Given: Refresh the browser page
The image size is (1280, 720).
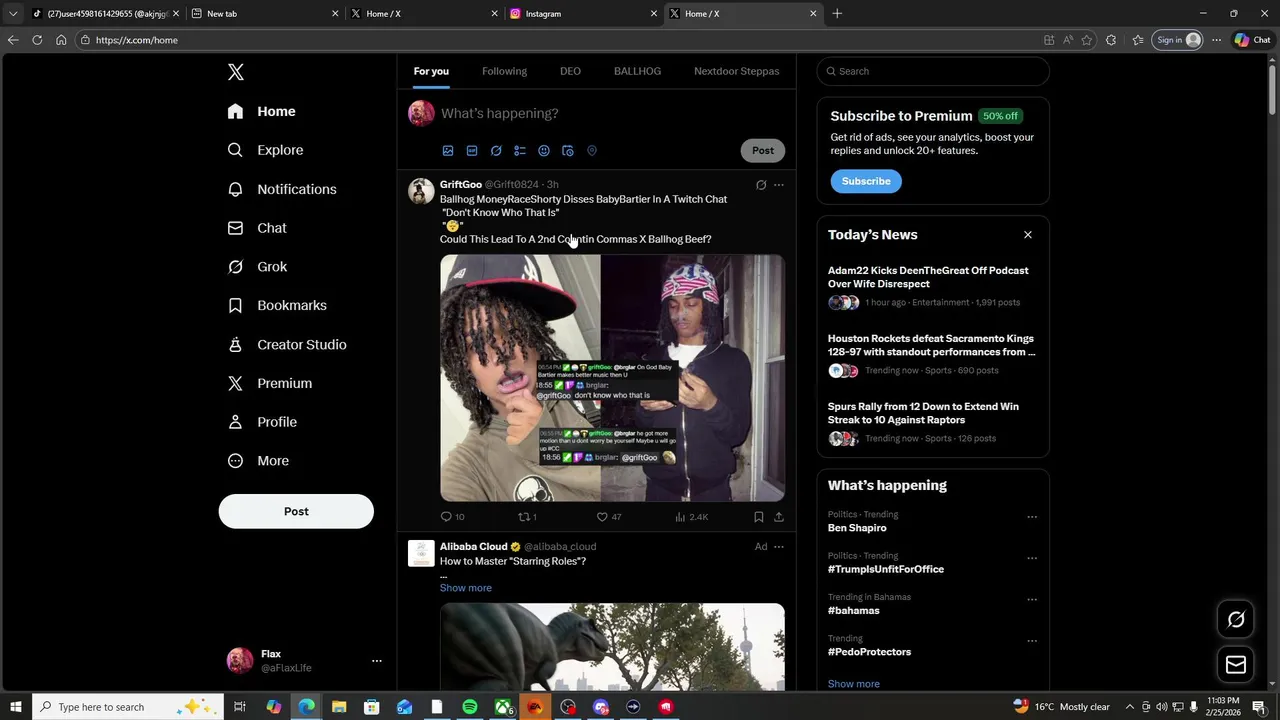Looking at the screenshot, I should pyautogui.click(x=37, y=40).
